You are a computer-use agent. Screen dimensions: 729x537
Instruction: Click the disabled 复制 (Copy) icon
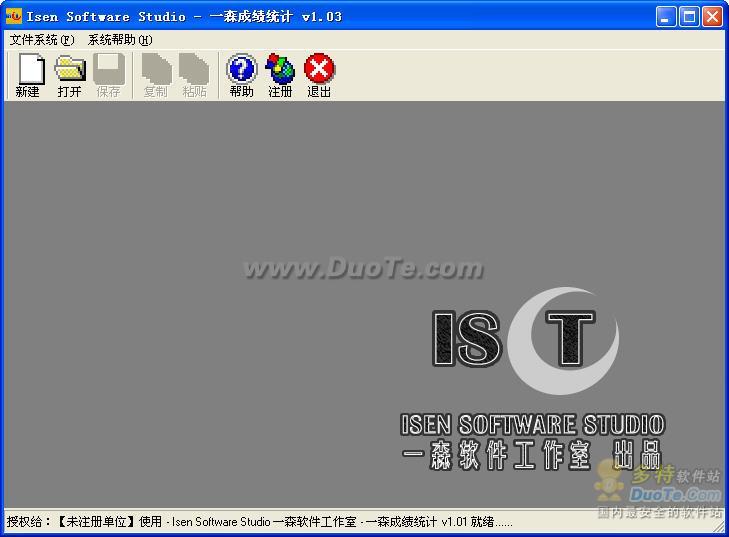pos(156,75)
